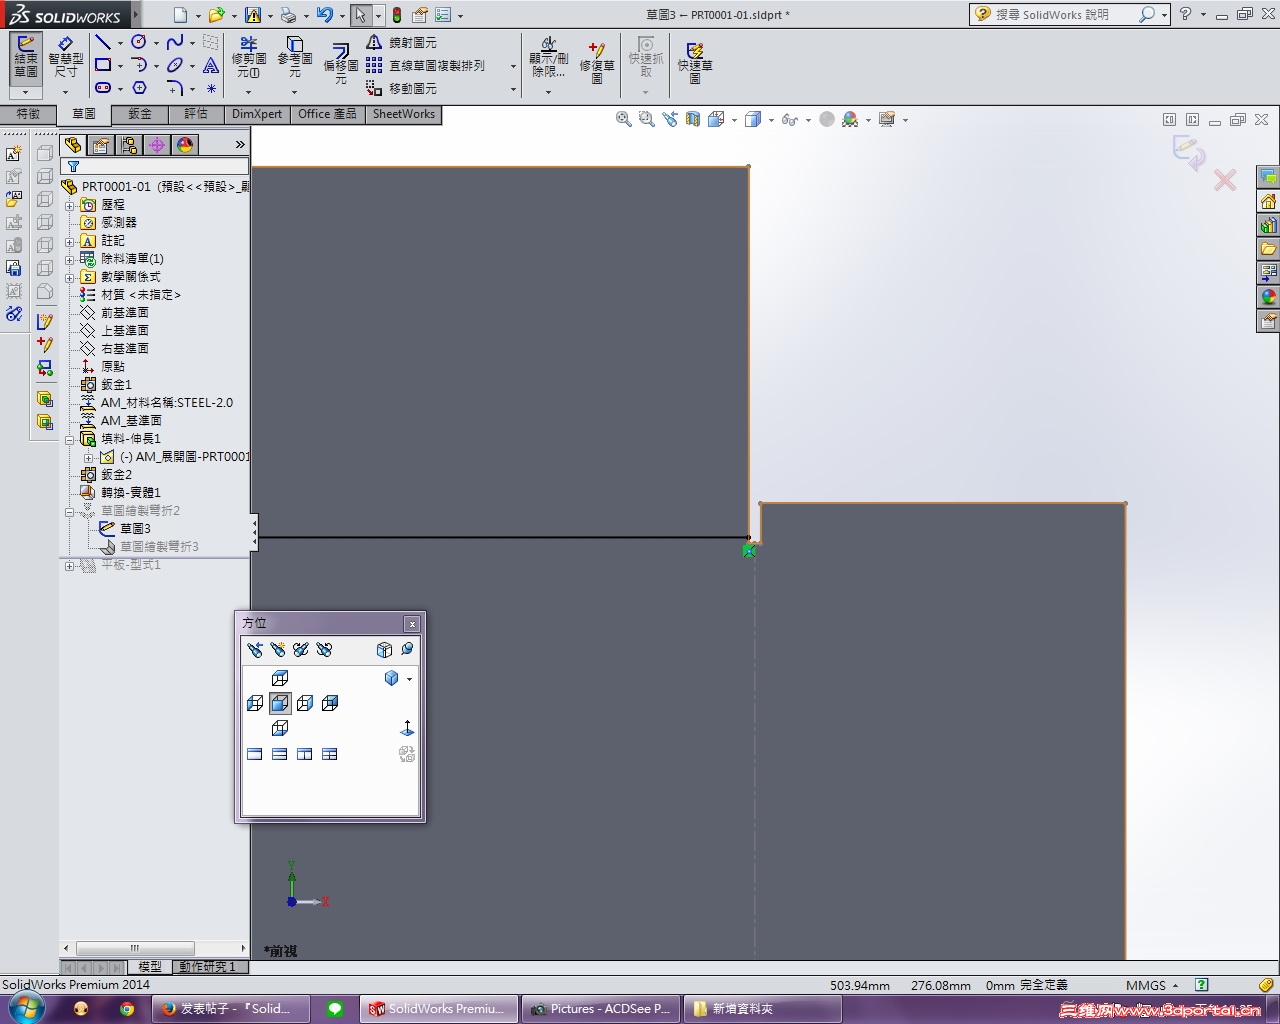Select the sketch Text tool
This screenshot has width=1280, height=1024.
coord(211,65)
